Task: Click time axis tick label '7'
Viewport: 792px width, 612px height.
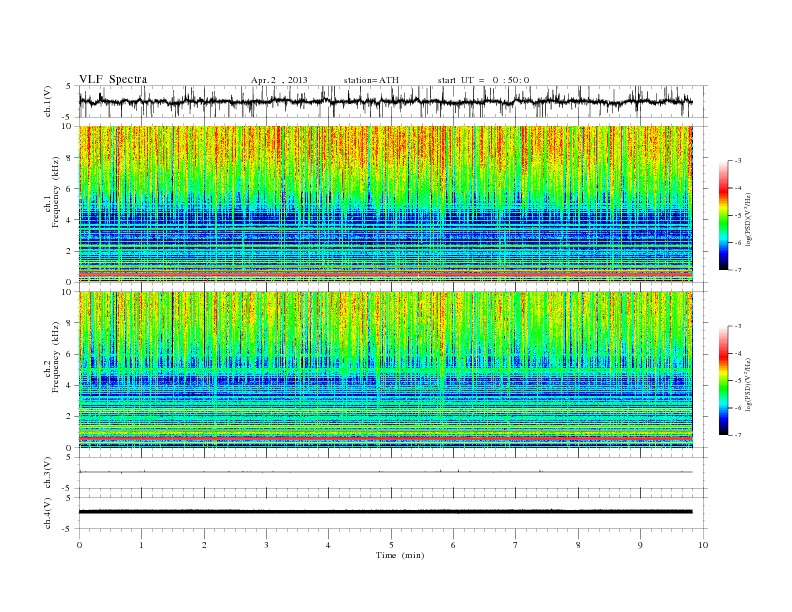Action: [x=516, y=545]
